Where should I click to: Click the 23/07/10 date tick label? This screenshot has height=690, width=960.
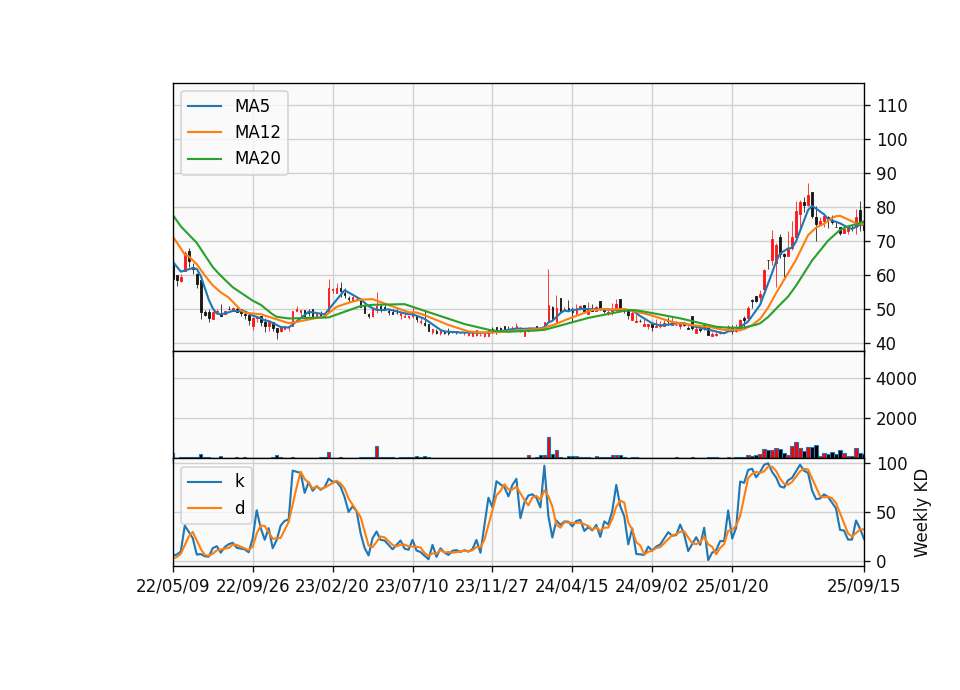click(x=412, y=586)
